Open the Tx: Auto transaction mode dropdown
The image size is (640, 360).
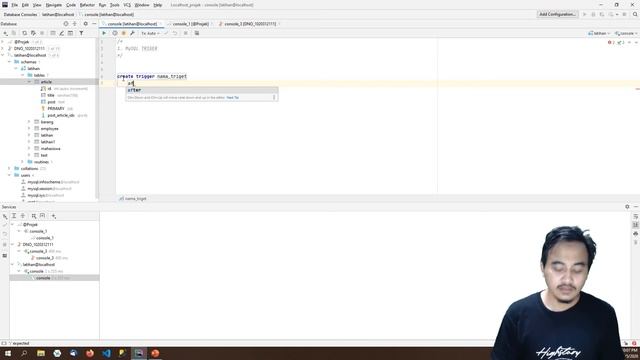tap(151, 33)
